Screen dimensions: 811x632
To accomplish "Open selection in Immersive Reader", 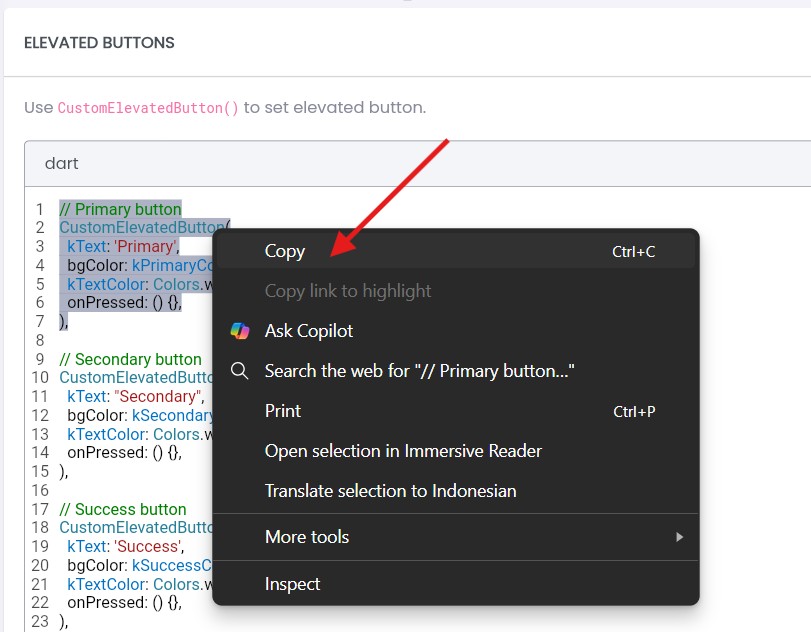I will pos(403,451).
